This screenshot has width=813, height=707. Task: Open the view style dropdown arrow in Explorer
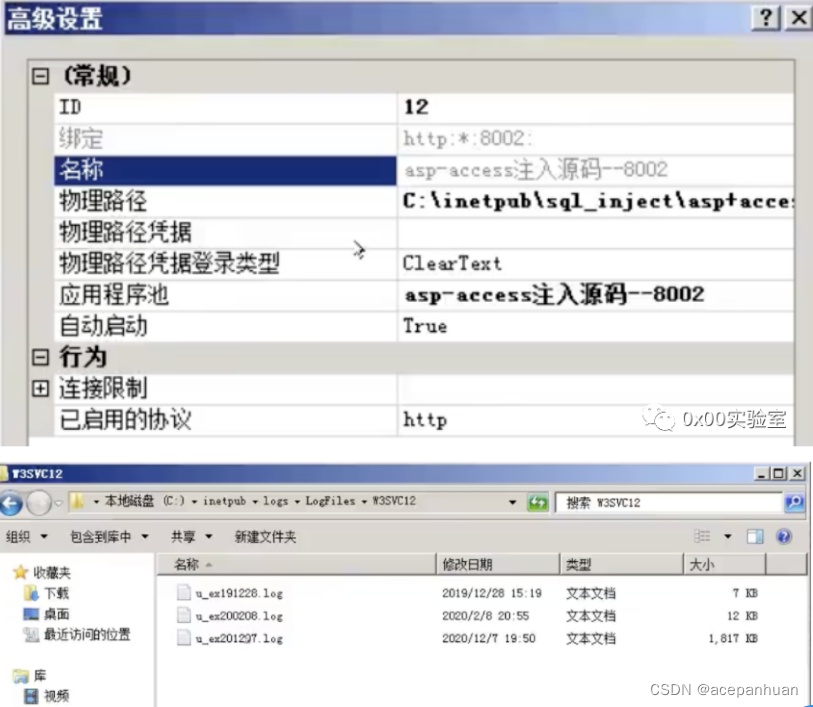tap(726, 536)
